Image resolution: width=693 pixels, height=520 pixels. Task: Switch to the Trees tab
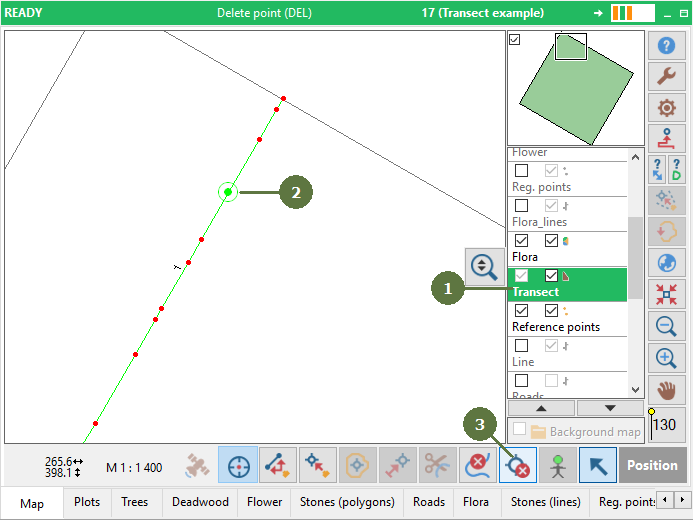coord(134,502)
